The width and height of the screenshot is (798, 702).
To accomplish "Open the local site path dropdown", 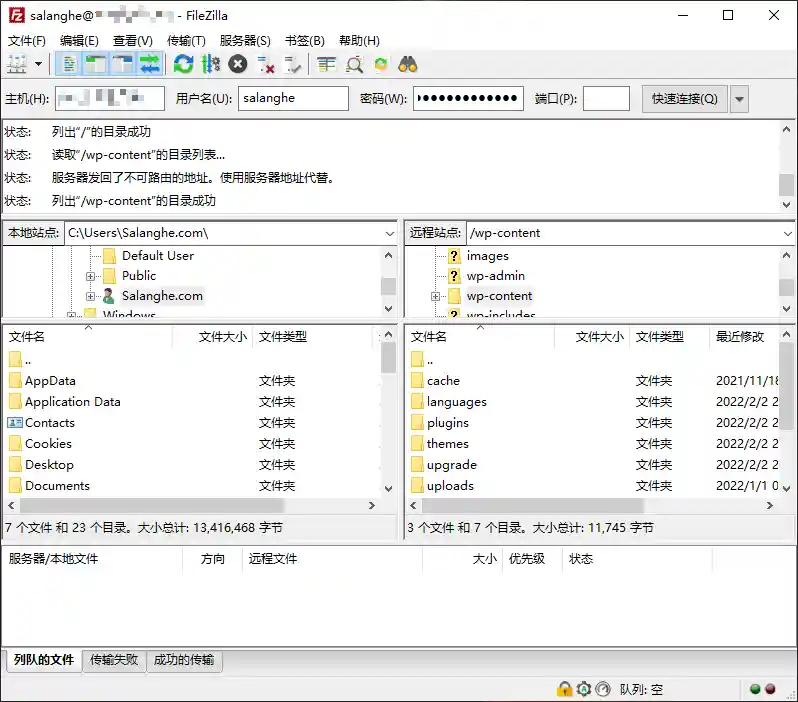I will [390, 233].
